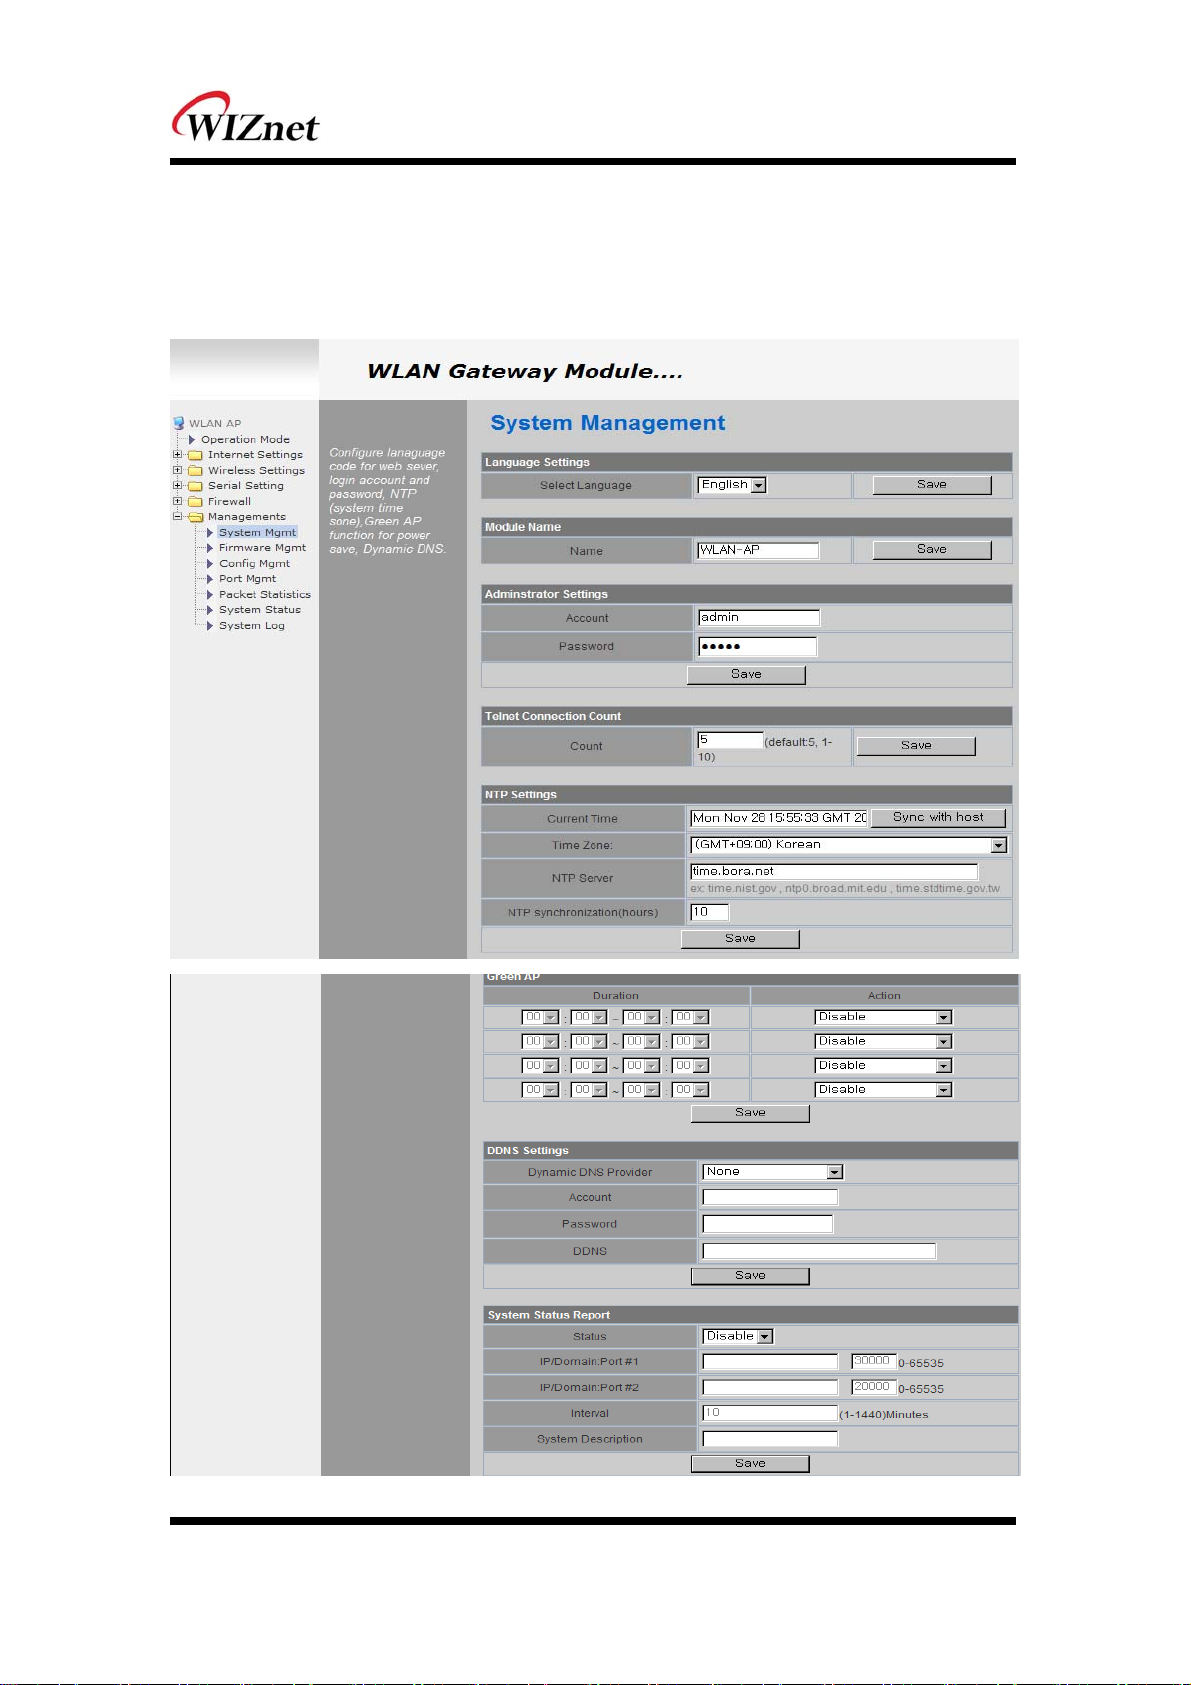Click the WLAN AP root icon
The height and width of the screenshot is (1685, 1191).
(179, 423)
